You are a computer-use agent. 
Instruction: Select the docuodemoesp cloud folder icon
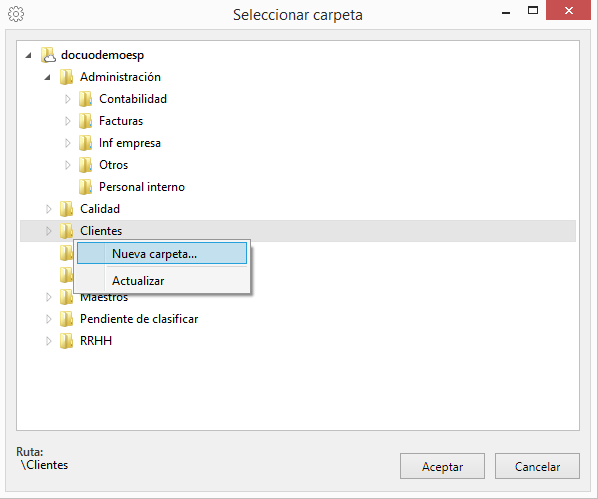pos(48,55)
